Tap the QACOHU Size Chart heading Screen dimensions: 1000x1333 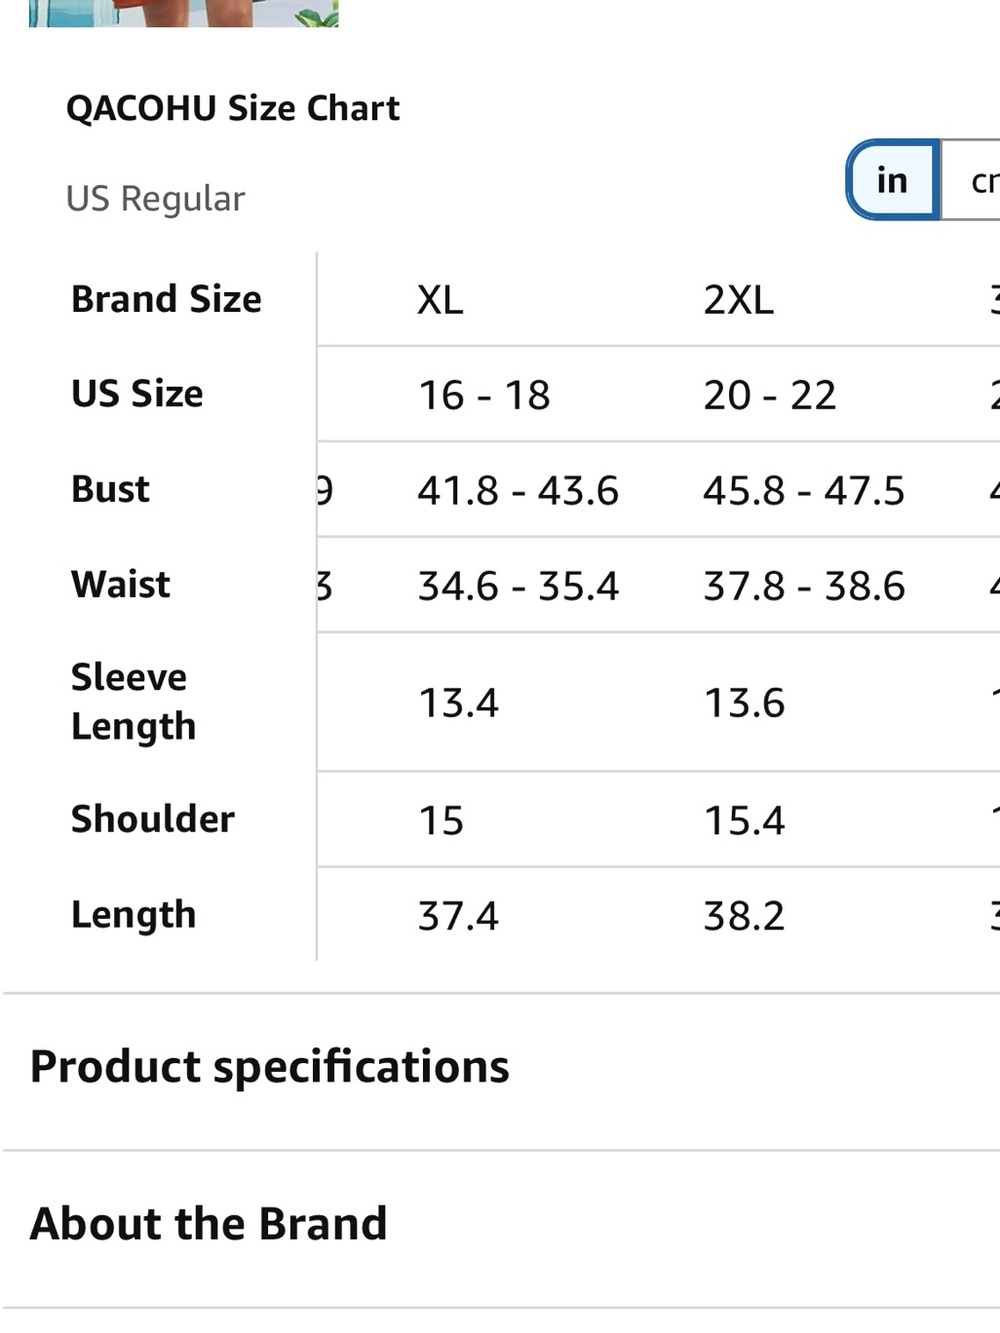(x=233, y=108)
